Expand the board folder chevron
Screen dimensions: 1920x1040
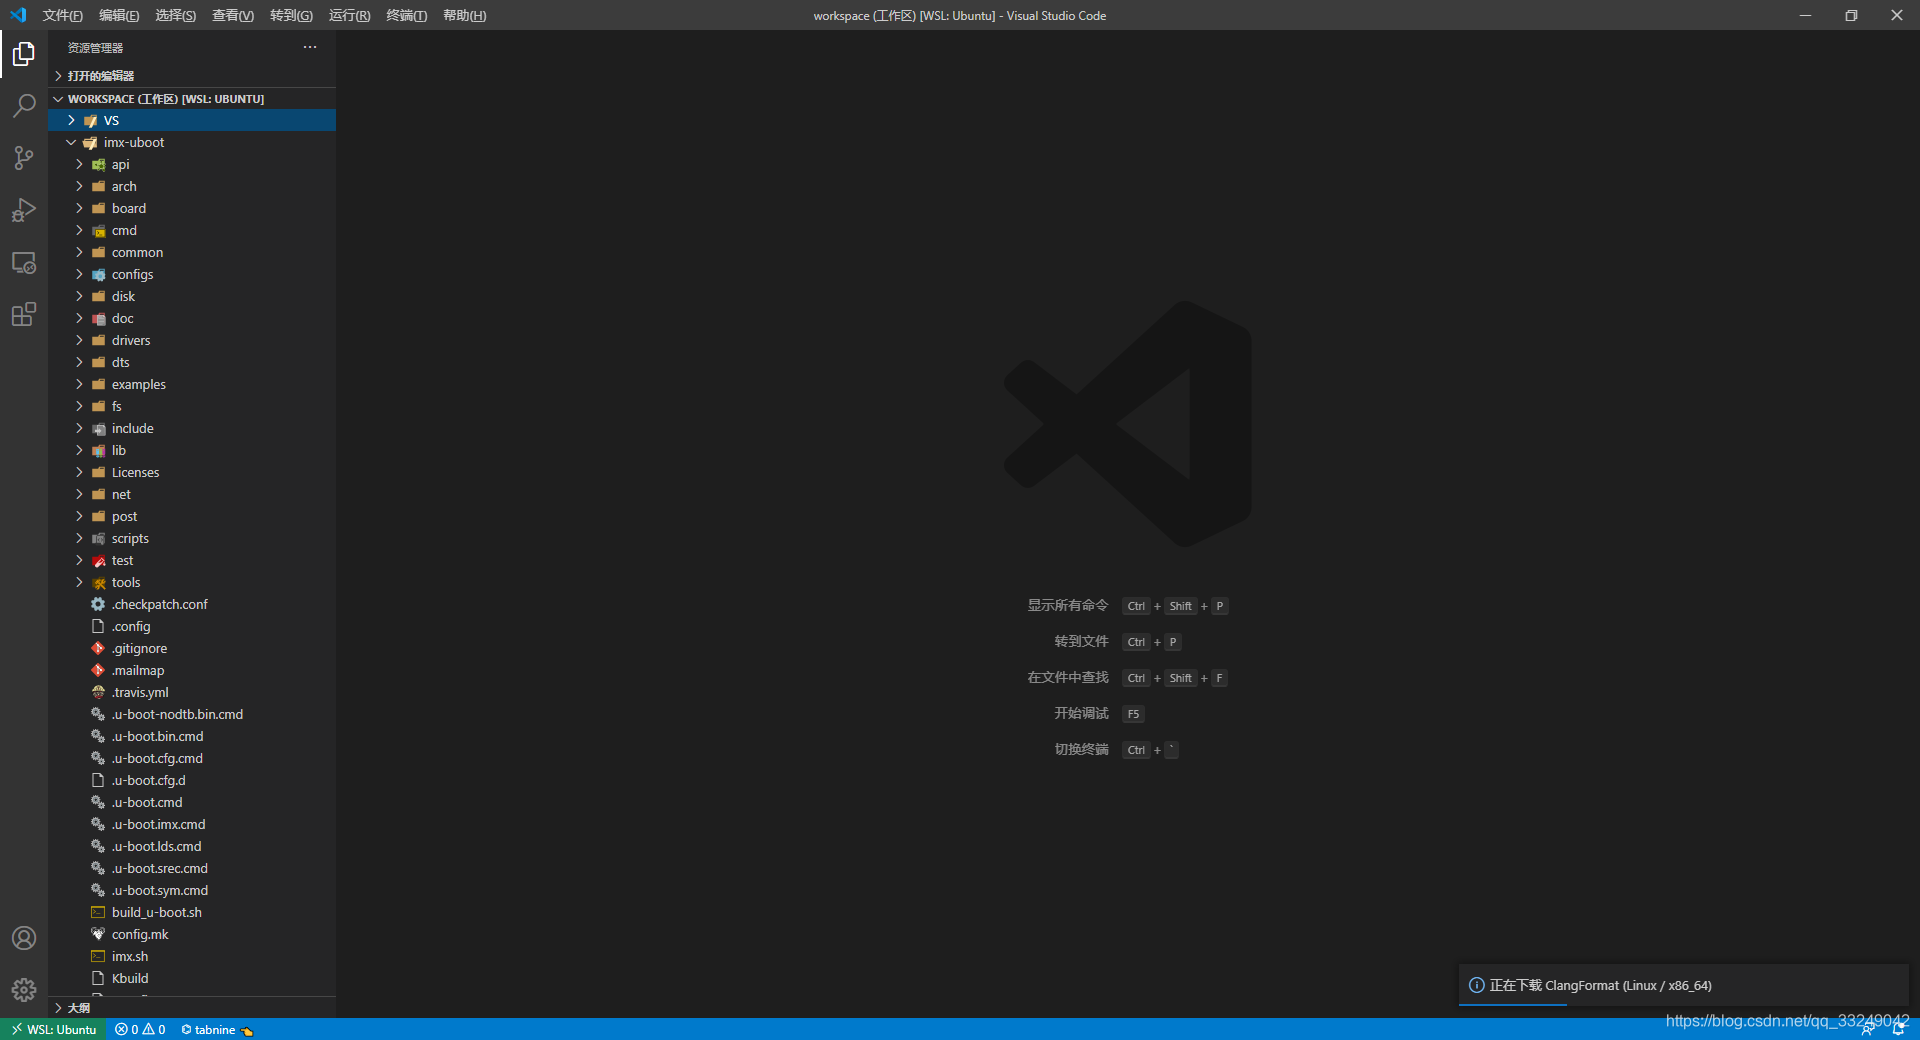79,208
